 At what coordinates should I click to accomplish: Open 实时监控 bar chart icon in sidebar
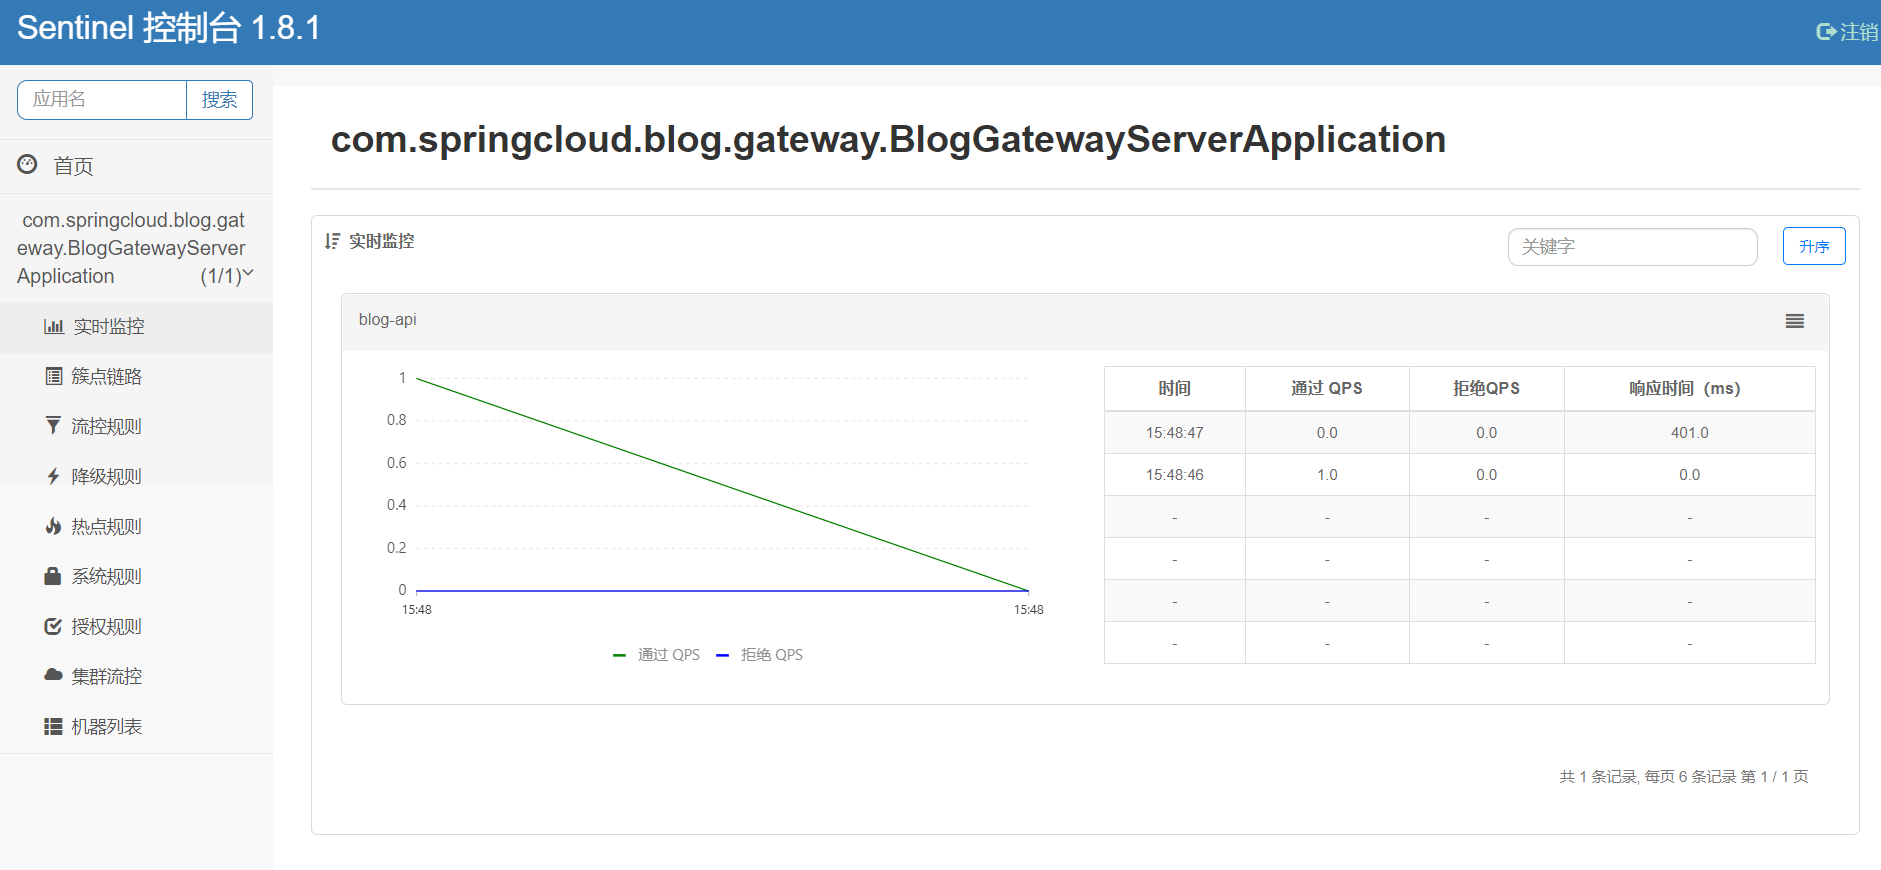pyautogui.click(x=54, y=326)
